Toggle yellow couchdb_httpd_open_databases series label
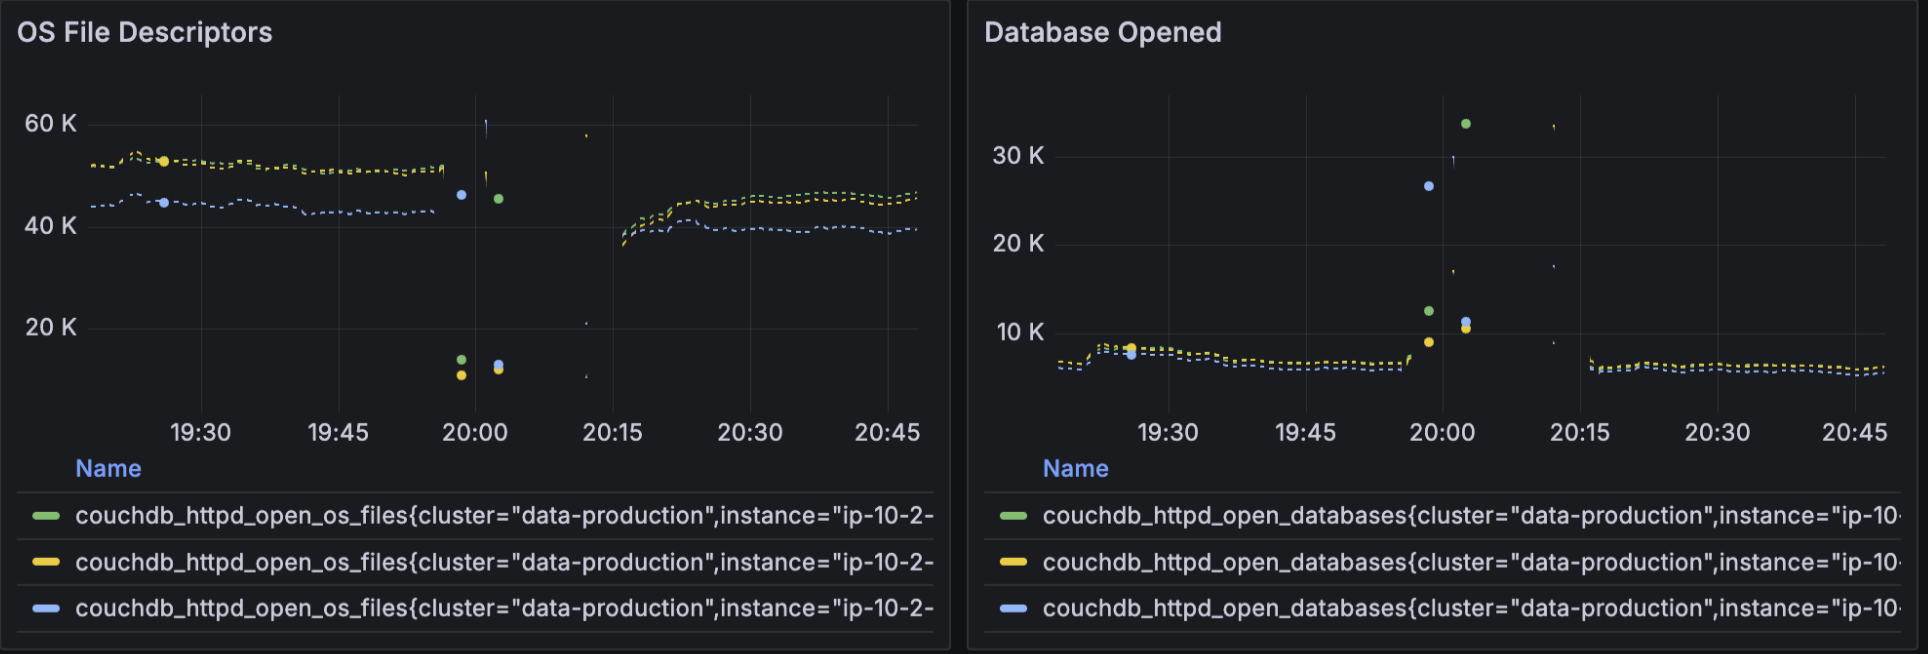The image size is (1928, 654). pos(1472,562)
